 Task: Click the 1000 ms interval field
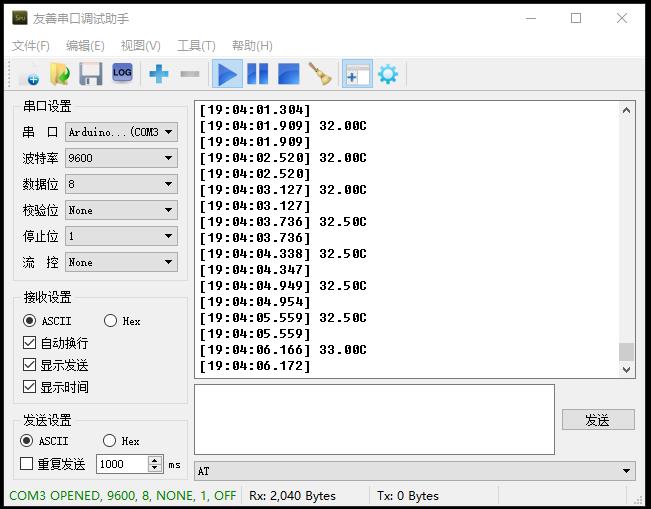pyautogui.click(x=122, y=464)
